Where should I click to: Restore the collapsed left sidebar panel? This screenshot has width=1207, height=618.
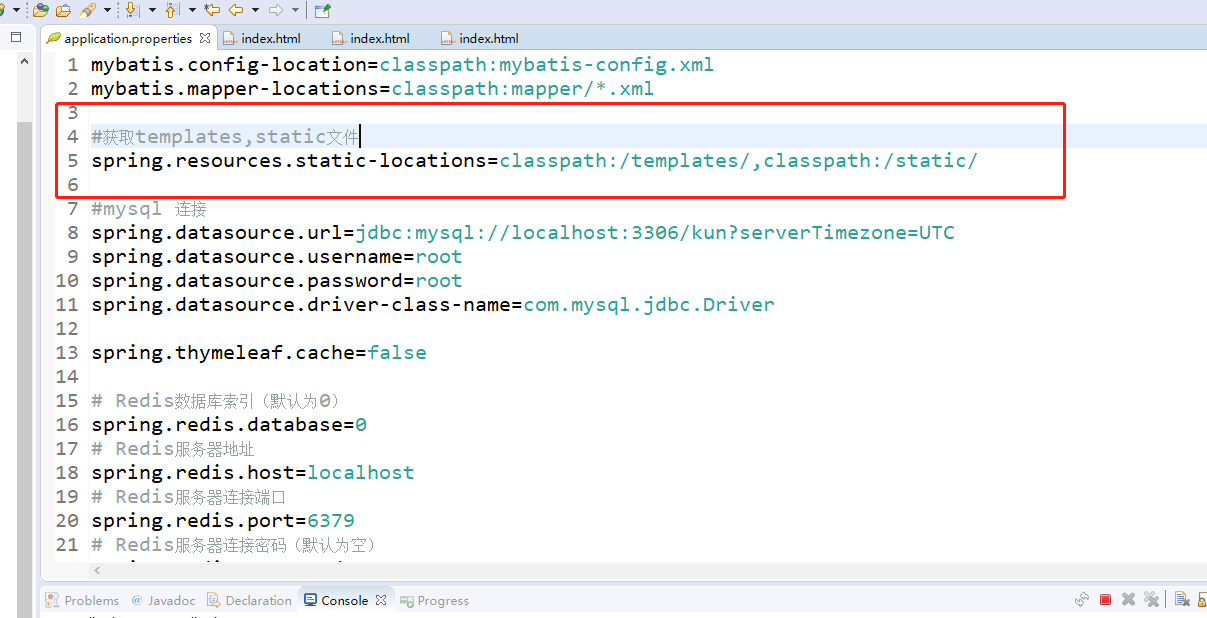(x=14, y=36)
